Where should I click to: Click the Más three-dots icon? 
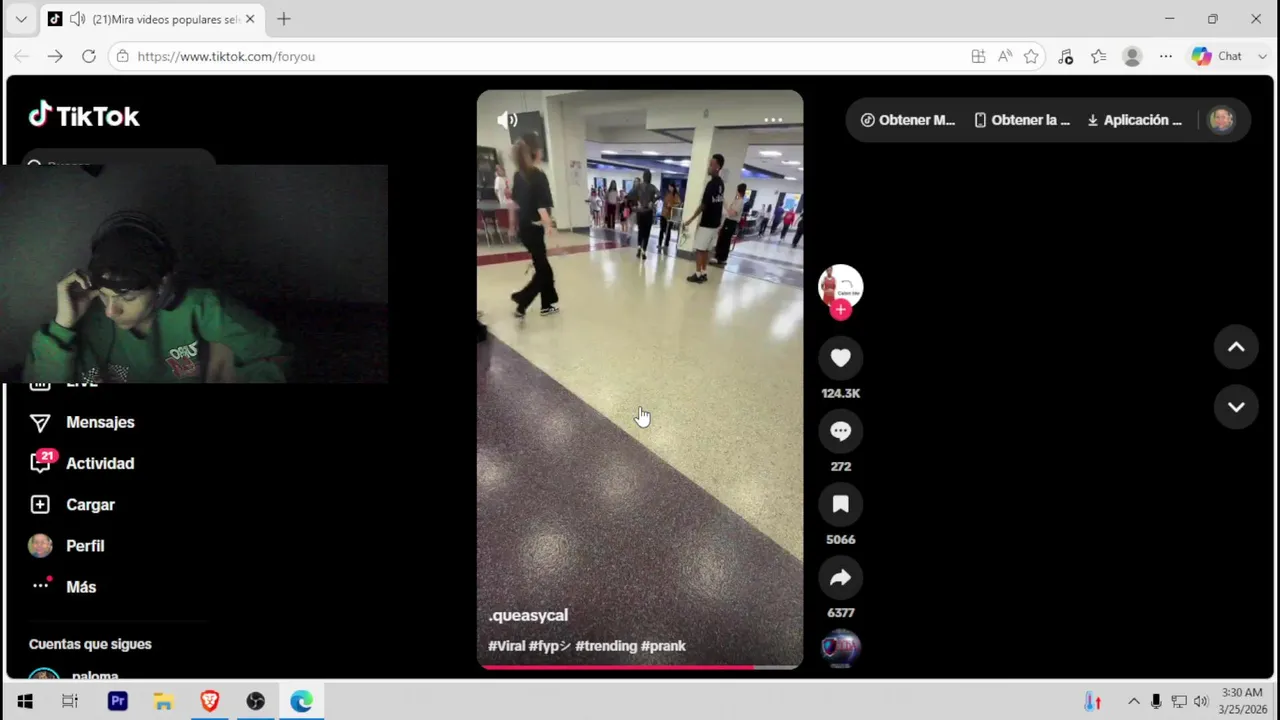point(40,586)
